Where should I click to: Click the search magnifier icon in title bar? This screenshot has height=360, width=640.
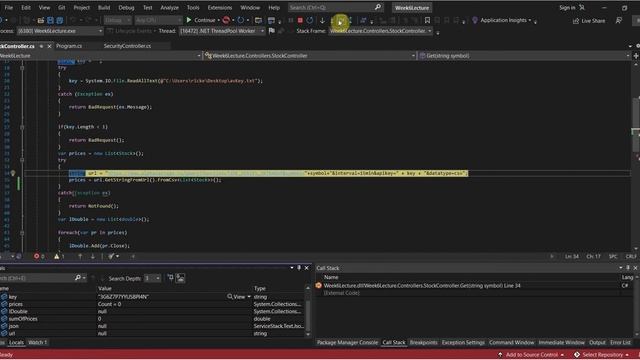[x=378, y=7]
